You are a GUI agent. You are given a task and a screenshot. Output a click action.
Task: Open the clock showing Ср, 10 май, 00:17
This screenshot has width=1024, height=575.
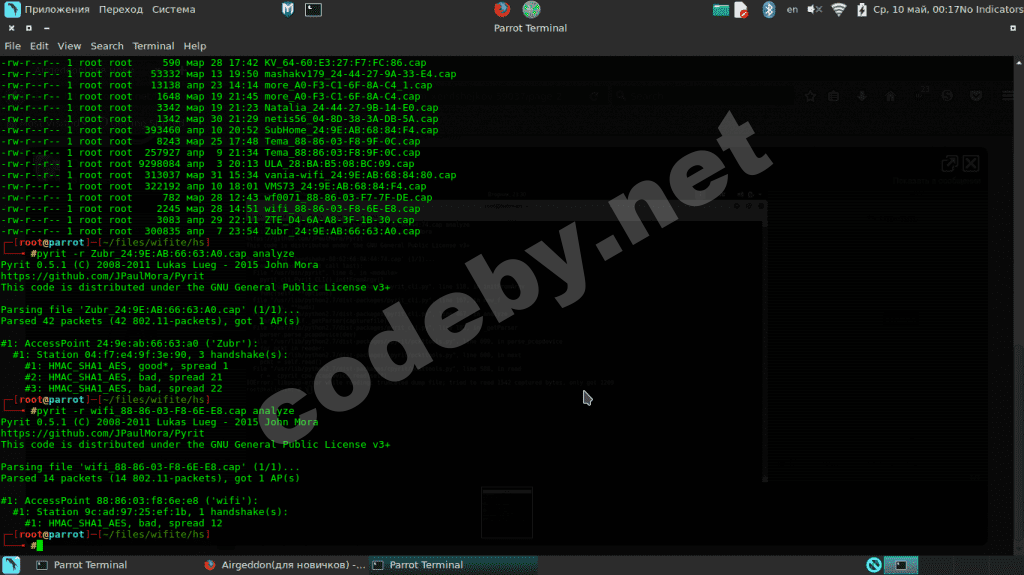click(915, 10)
